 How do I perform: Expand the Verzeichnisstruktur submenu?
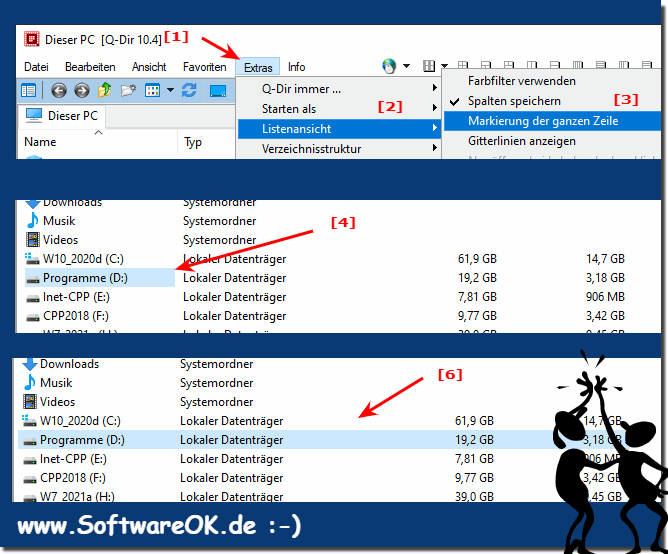(x=338, y=149)
